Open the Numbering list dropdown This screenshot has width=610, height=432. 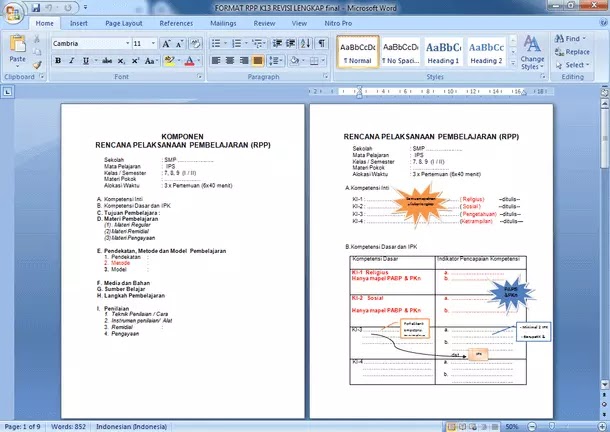tap(246, 43)
